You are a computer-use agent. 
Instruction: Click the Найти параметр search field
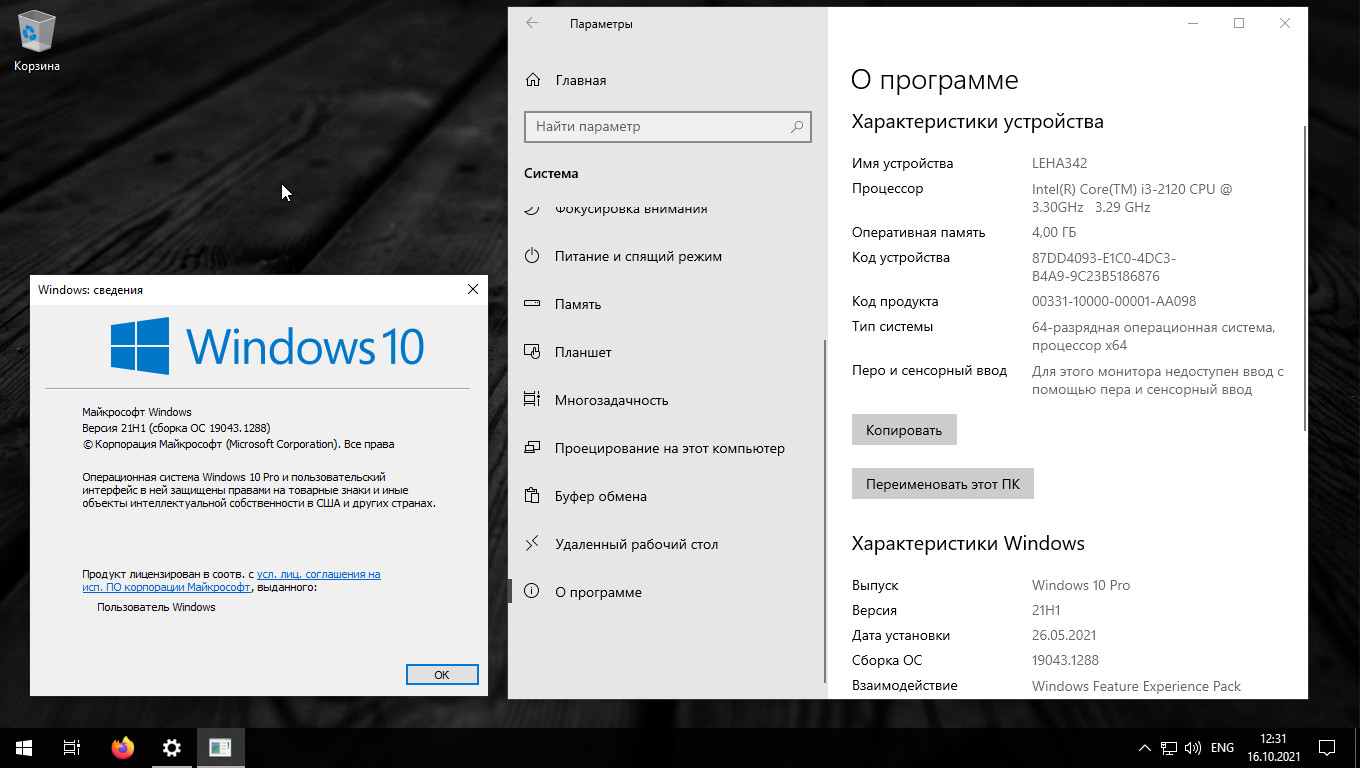pyautogui.click(x=667, y=126)
